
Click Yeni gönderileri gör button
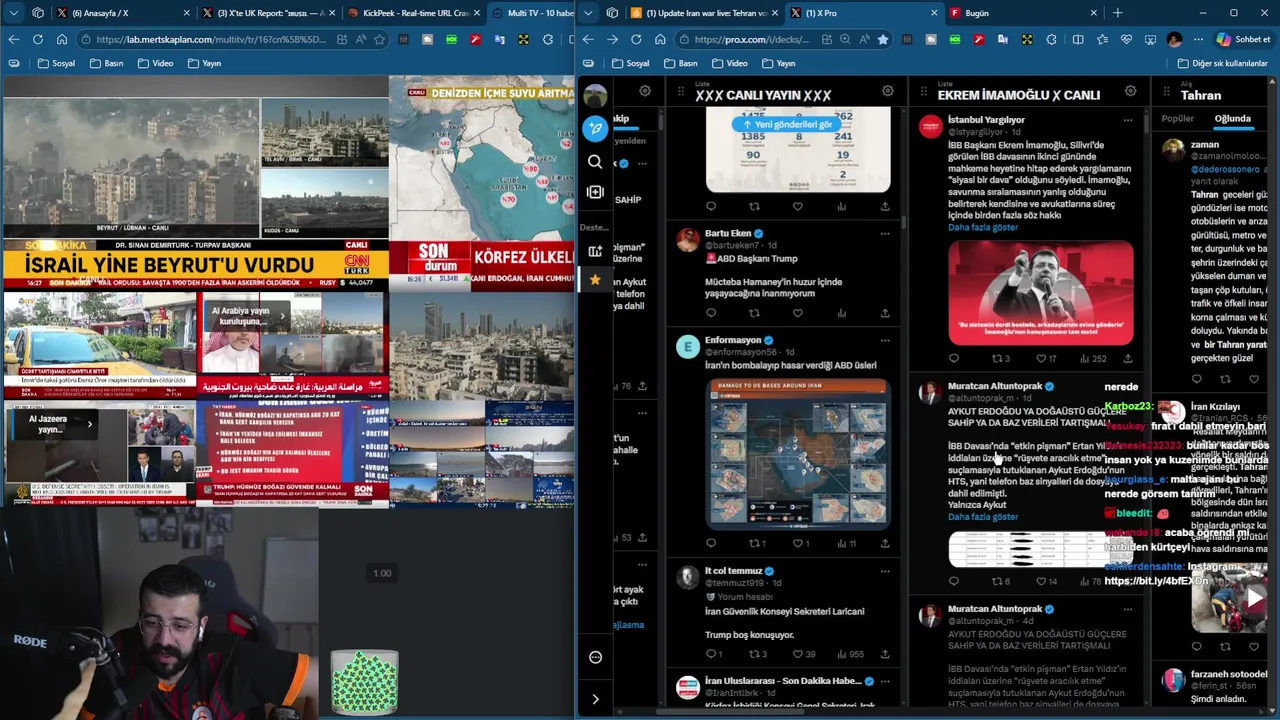pos(787,124)
